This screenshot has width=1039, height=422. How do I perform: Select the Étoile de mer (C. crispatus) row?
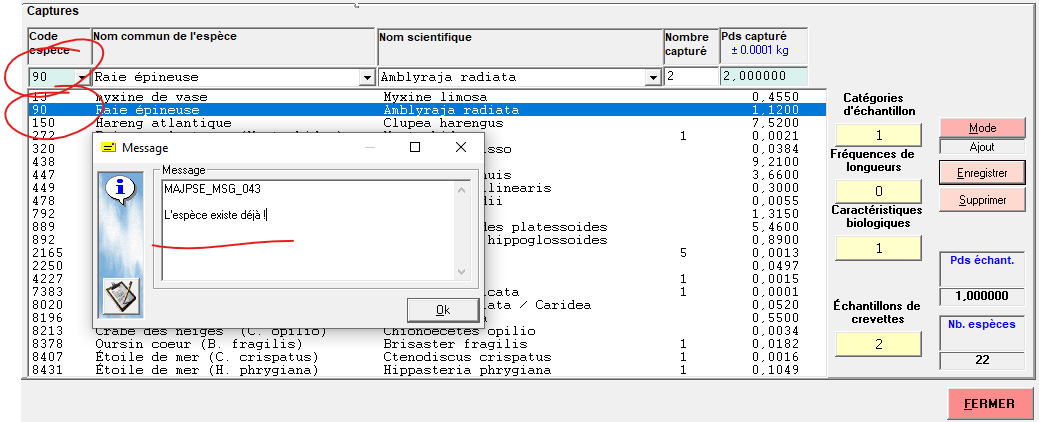[x=427, y=357]
